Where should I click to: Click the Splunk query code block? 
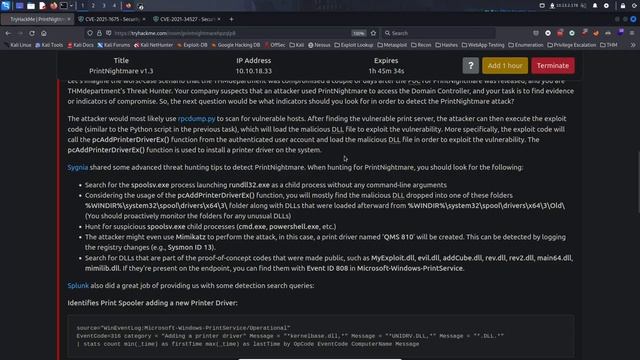tap(321, 336)
